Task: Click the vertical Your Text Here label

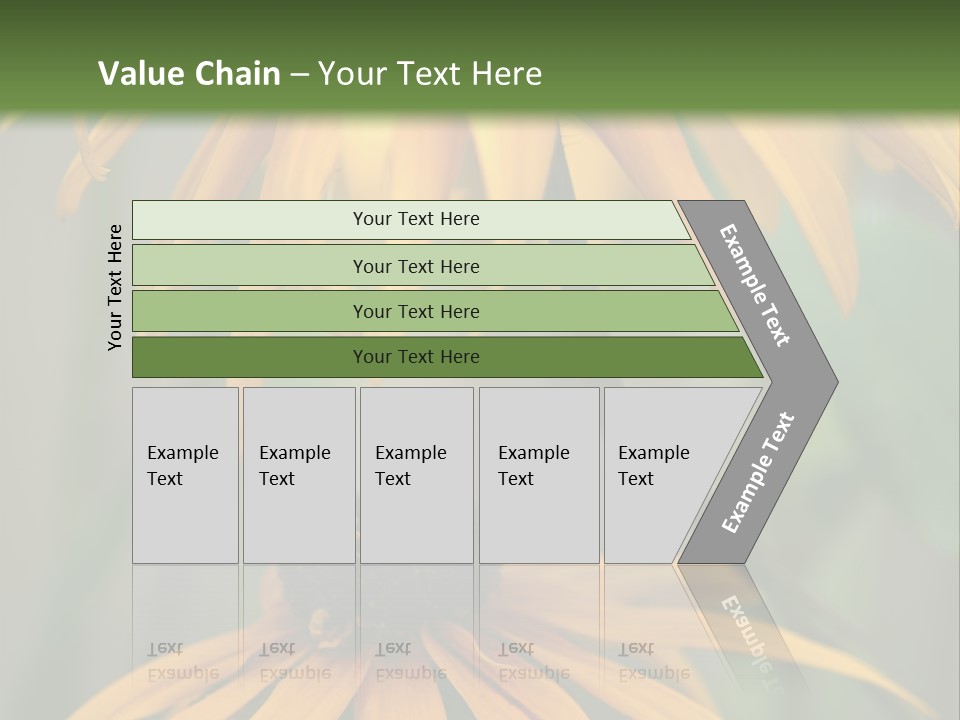Action: tap(115, 287)
